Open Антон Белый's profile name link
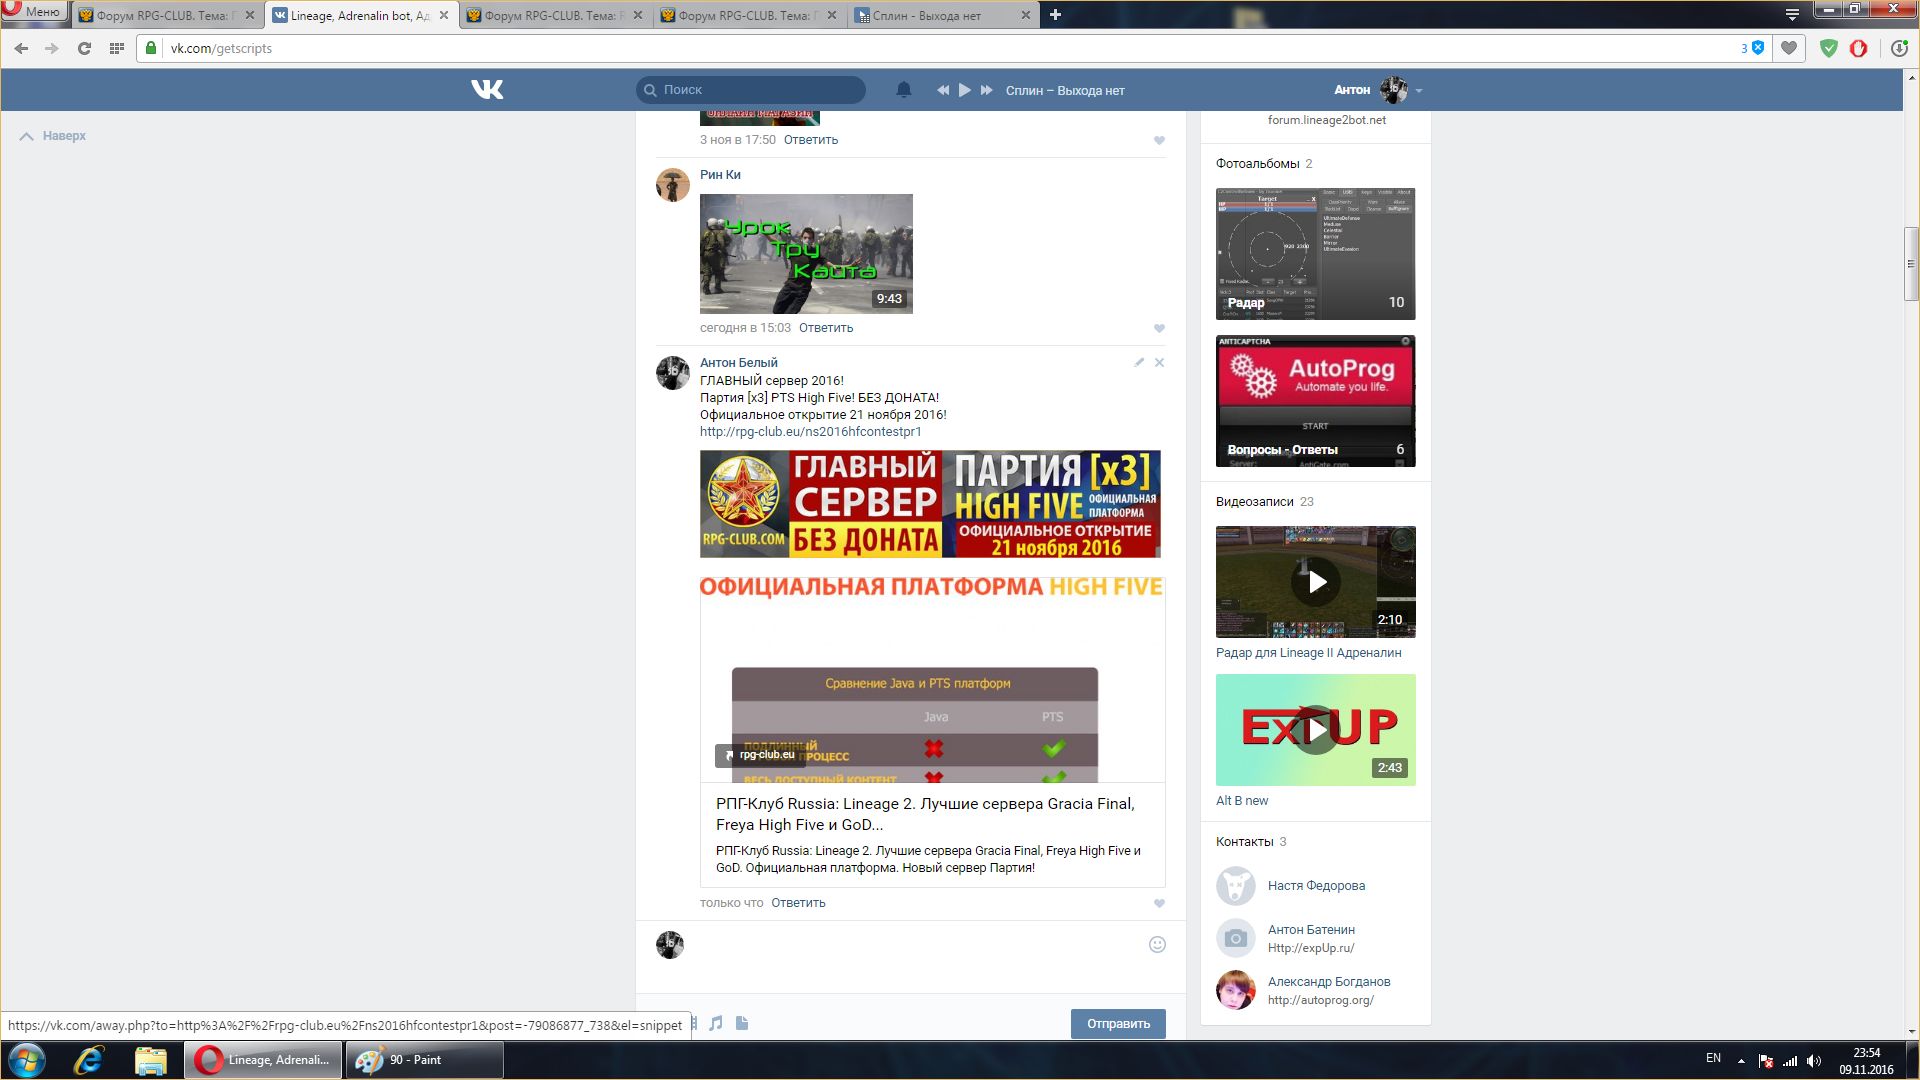 click(x=738, y=363)
